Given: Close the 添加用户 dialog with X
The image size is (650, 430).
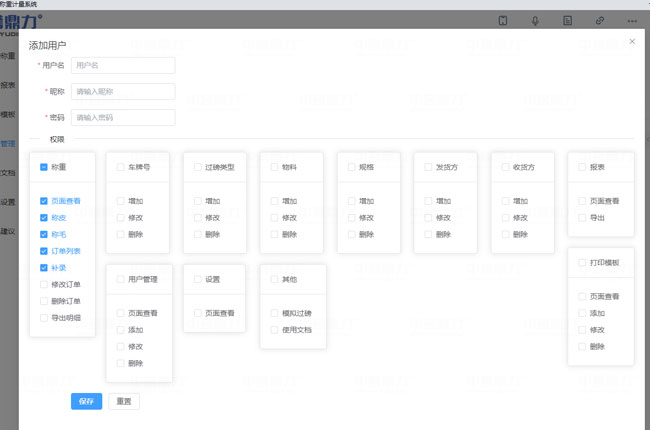Looking at the screenshot, I should coord(632,41).
